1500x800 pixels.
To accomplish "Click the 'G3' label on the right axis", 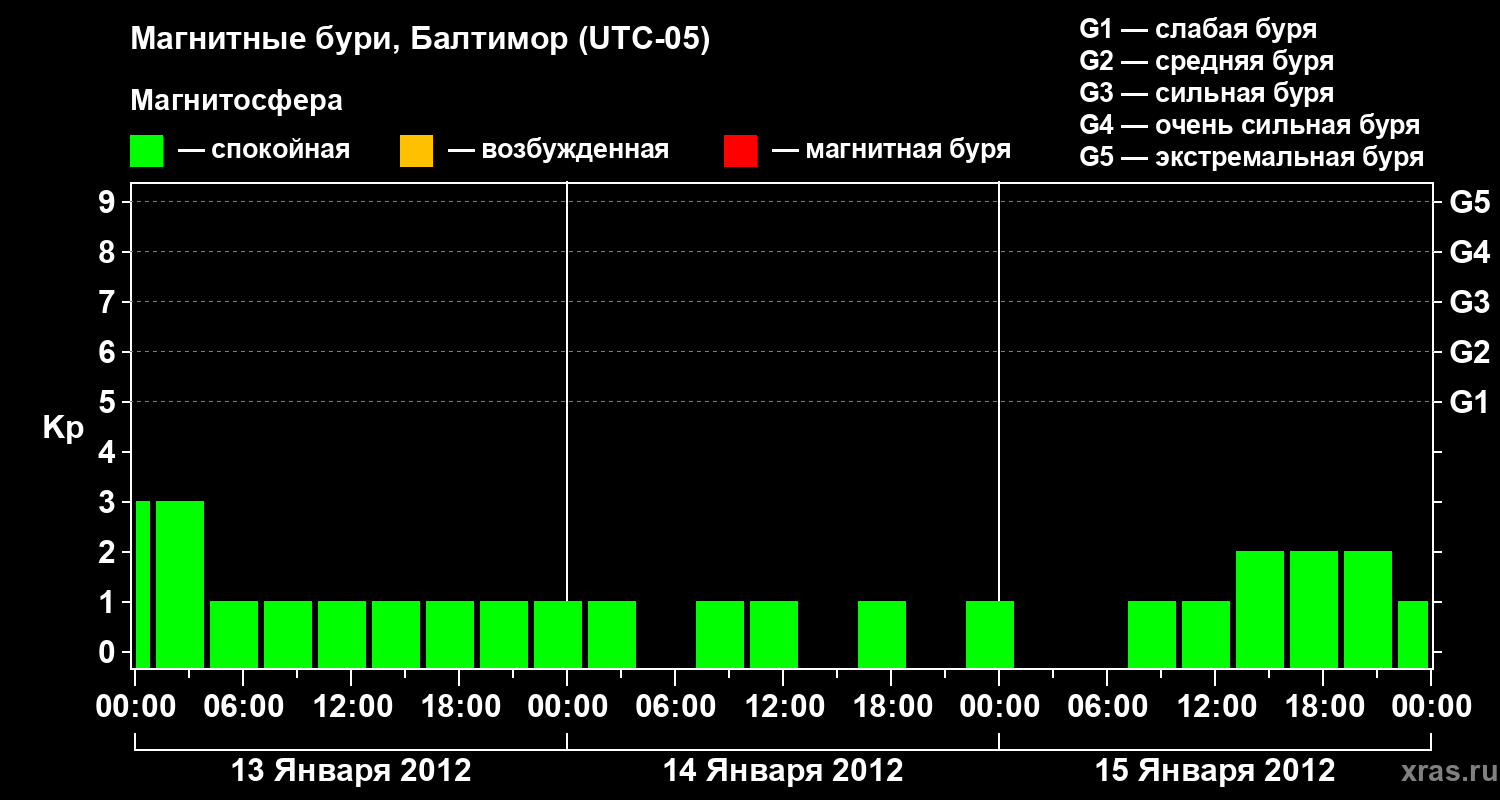I will [1469, 302].
